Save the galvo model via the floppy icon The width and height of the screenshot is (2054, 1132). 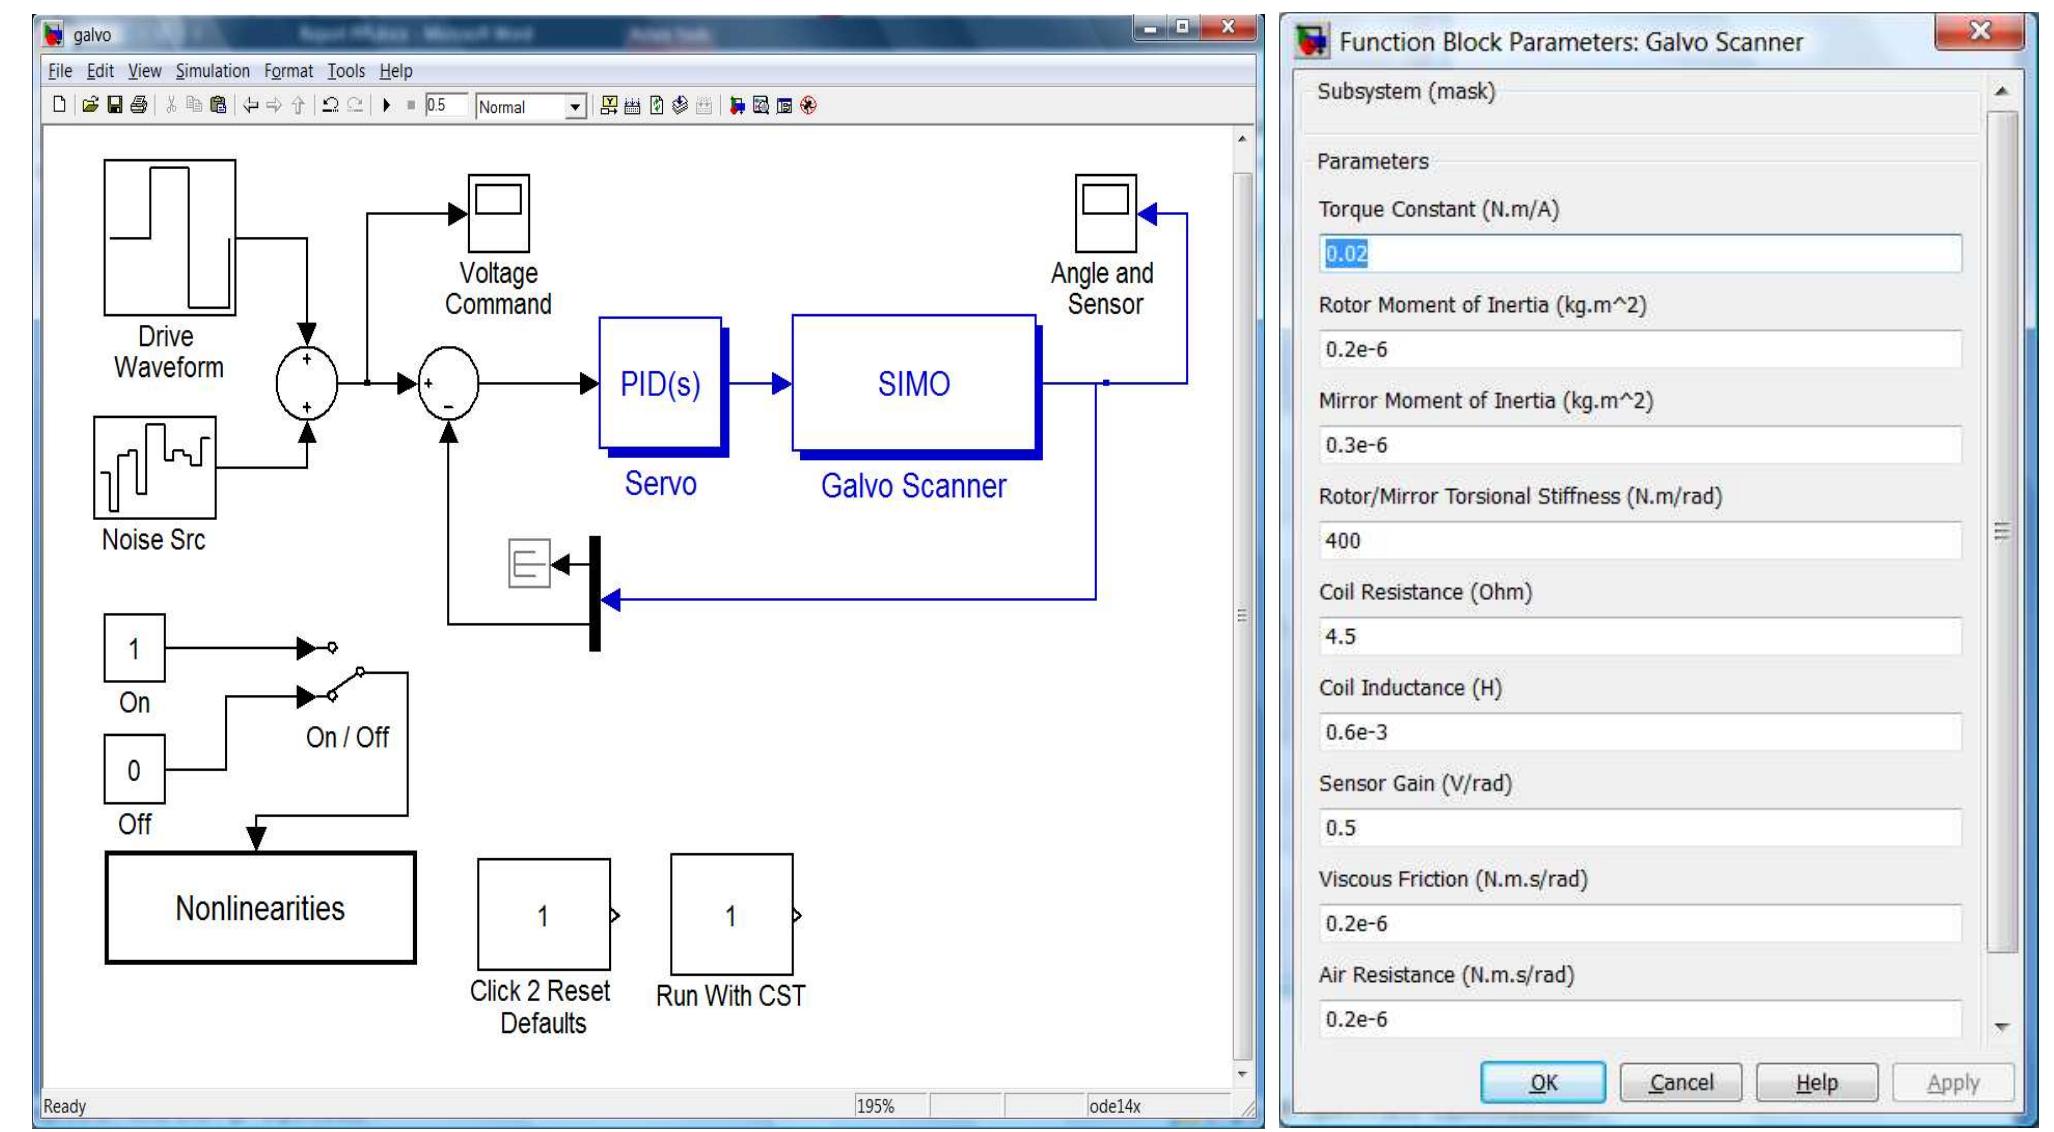[x=114, y=105]
